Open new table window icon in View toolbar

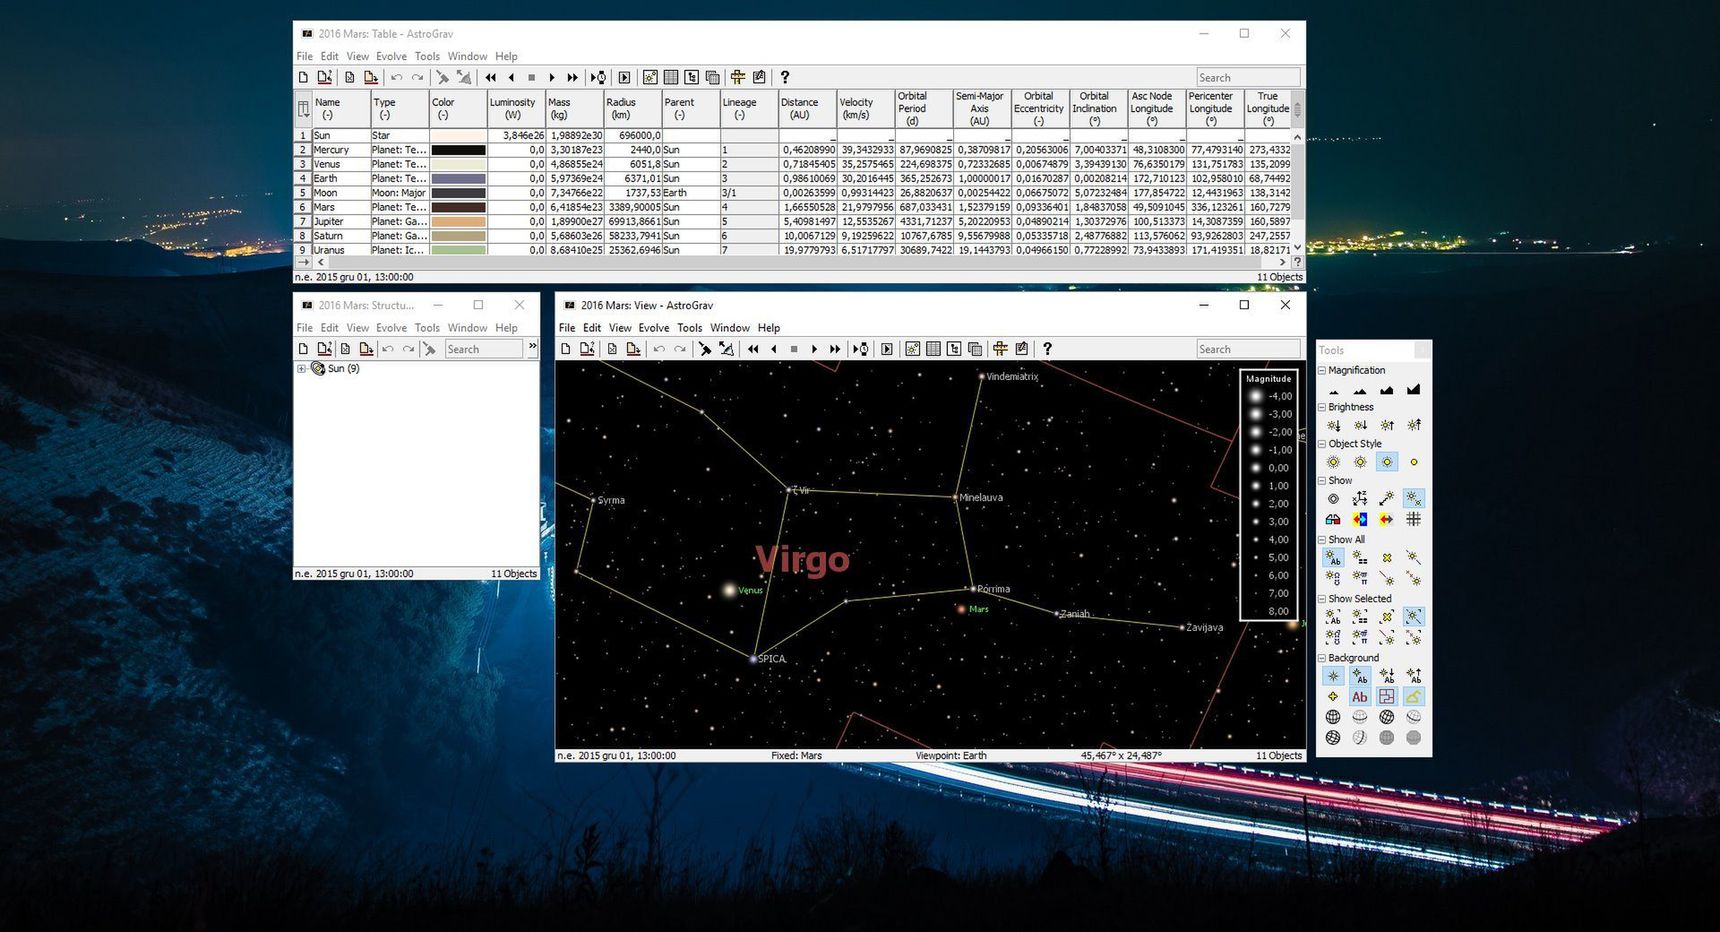(933, 349)
